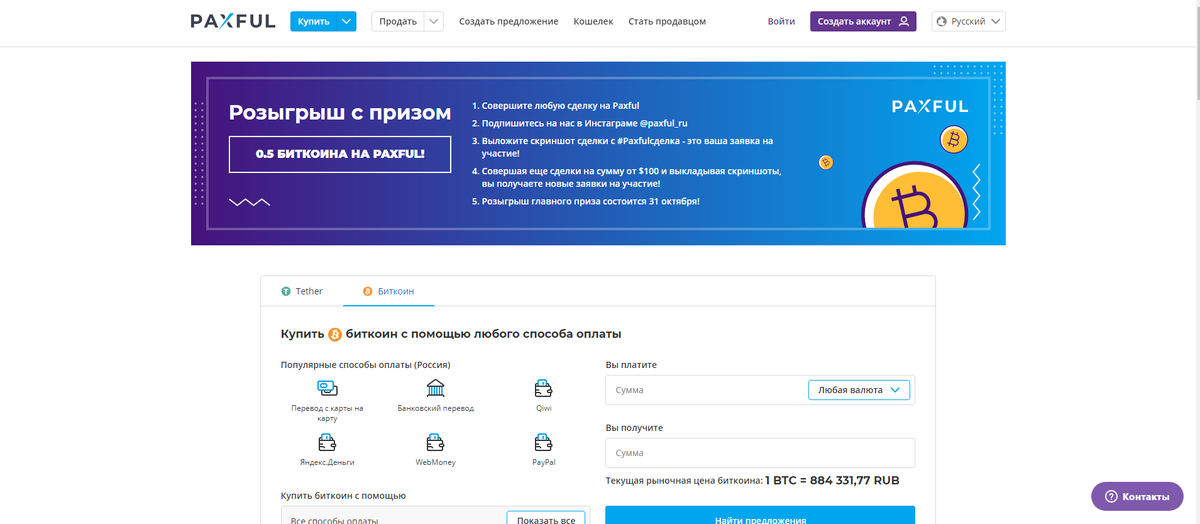Viewport: 1200px width, 524px height.
Task: Click the Перевод с карты на карту label
Action: click(327, 413)
